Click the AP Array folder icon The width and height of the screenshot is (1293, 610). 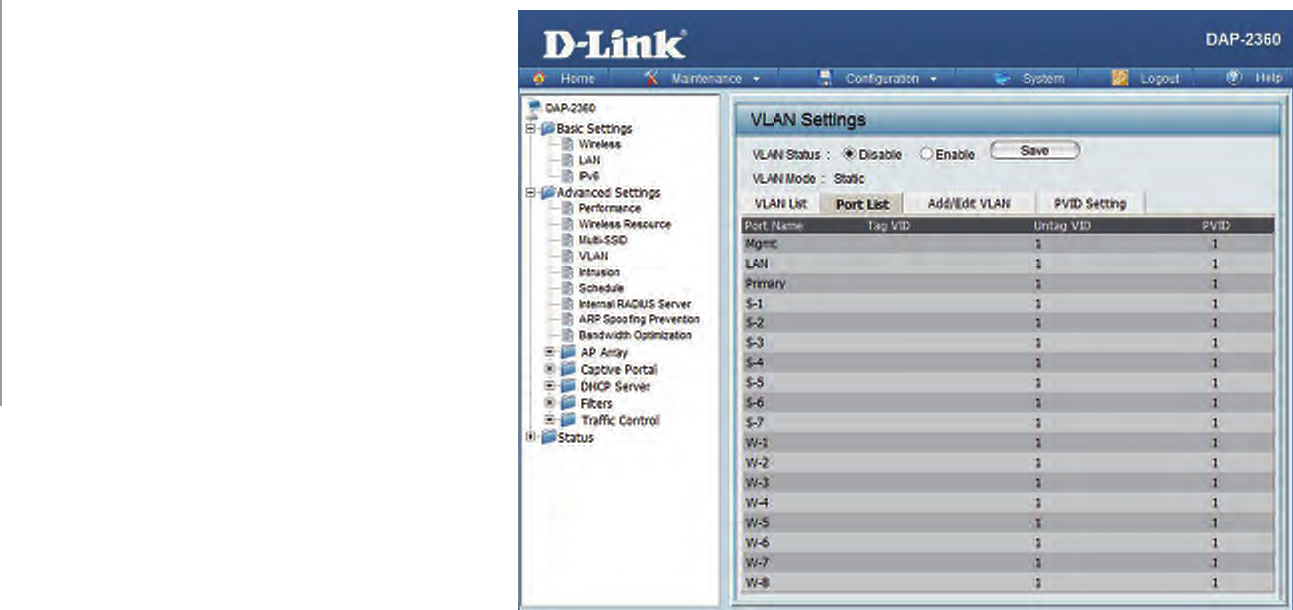click(569, 353)
